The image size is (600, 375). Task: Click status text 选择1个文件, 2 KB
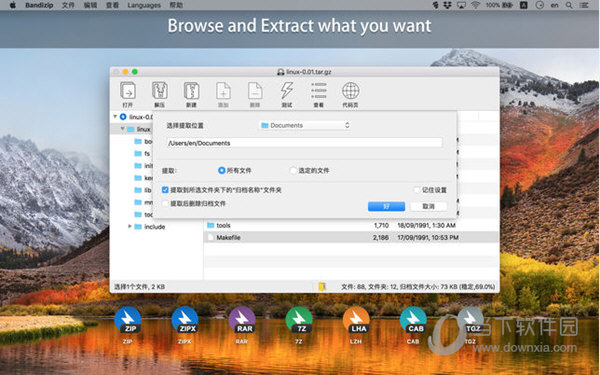139,286
